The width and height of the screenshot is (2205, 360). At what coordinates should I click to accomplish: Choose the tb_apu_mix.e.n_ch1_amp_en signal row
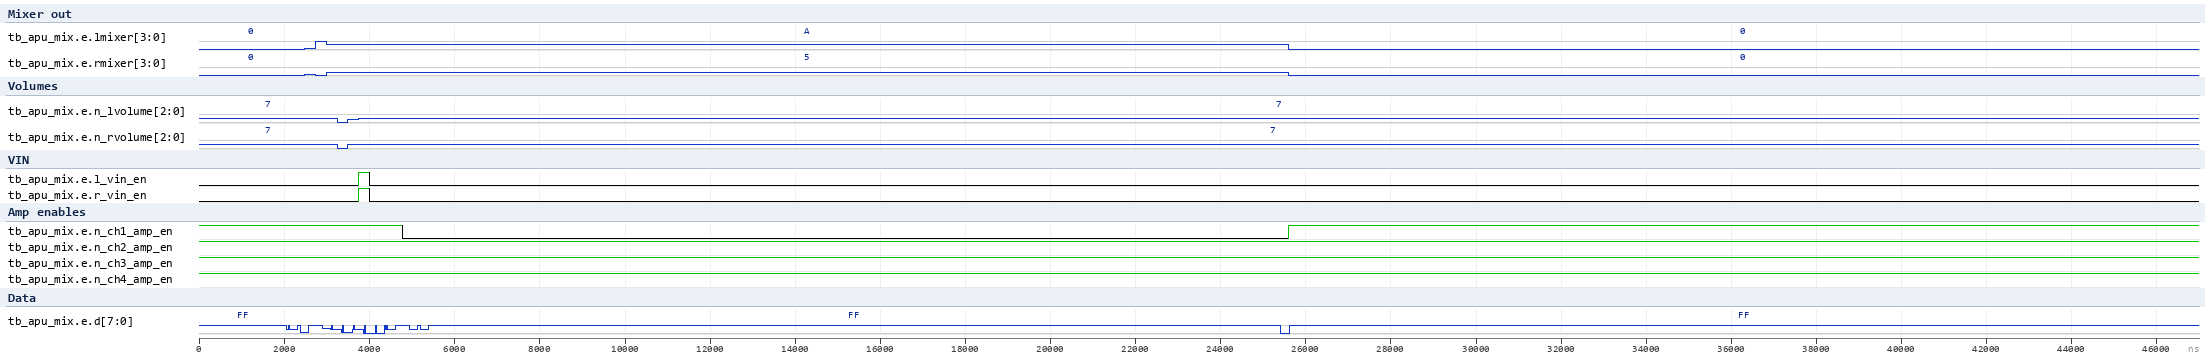click(x=90, y=231)
